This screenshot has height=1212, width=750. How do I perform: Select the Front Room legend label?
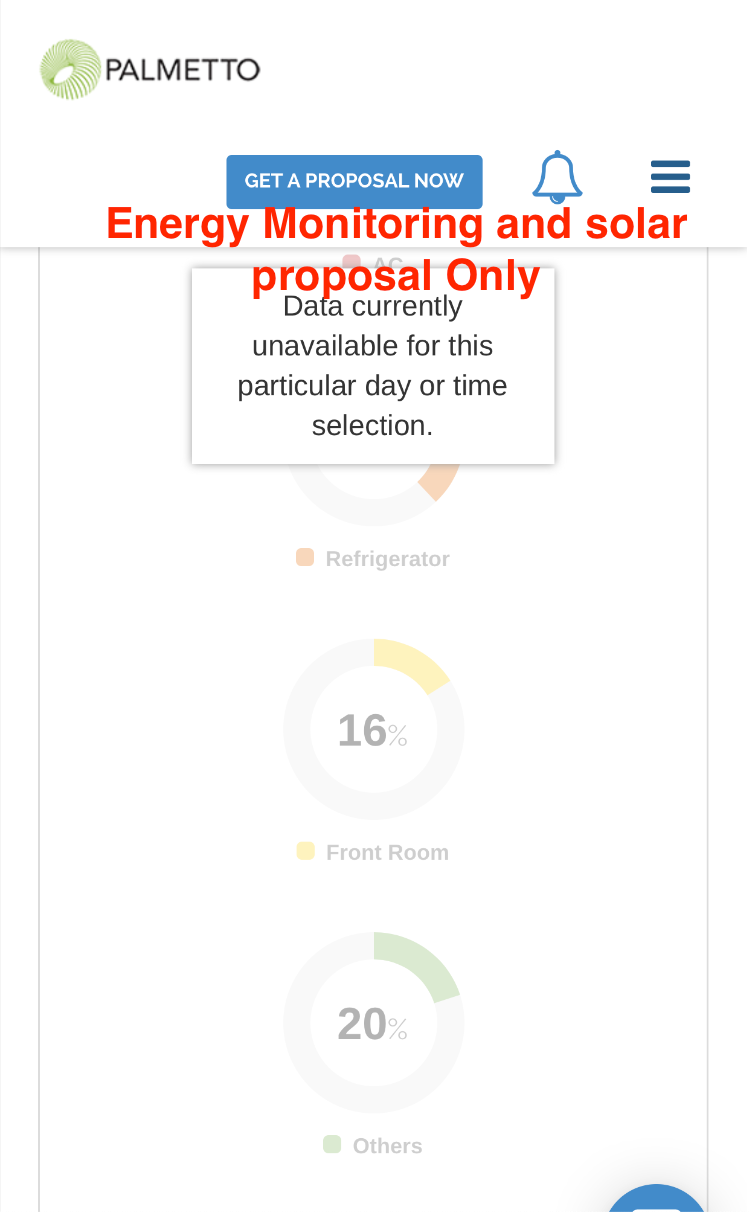[x=387, y=853]
